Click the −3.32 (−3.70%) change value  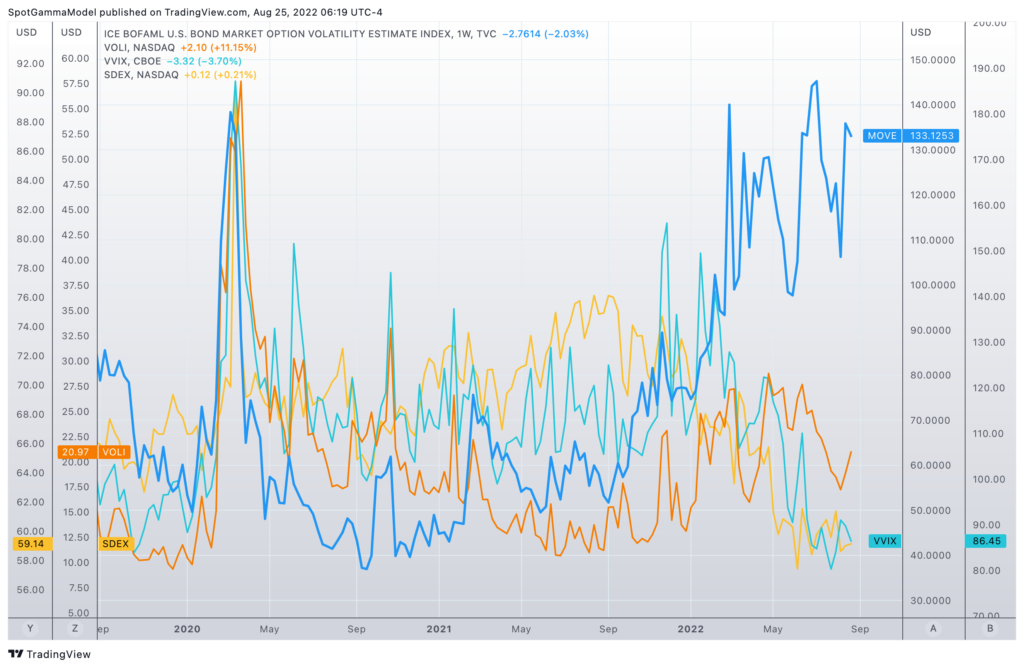[204, 61]
